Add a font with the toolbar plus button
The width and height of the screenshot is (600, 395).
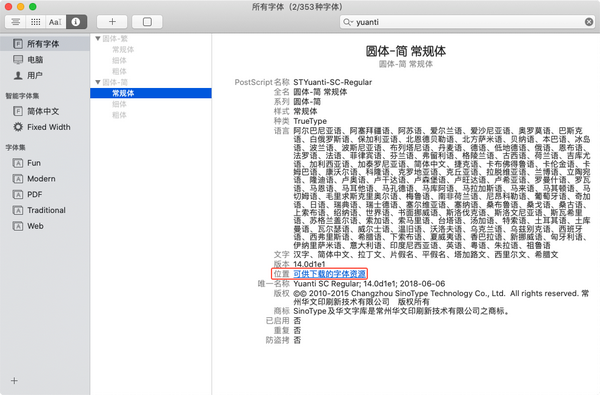[112, 22]
